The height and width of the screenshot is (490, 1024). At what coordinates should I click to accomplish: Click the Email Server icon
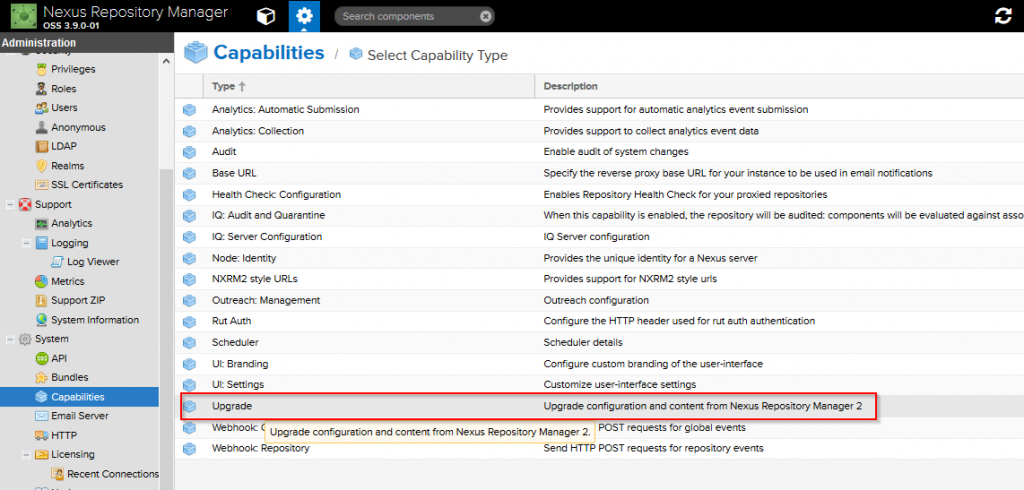pyautogui.click(x=42, y=416)
